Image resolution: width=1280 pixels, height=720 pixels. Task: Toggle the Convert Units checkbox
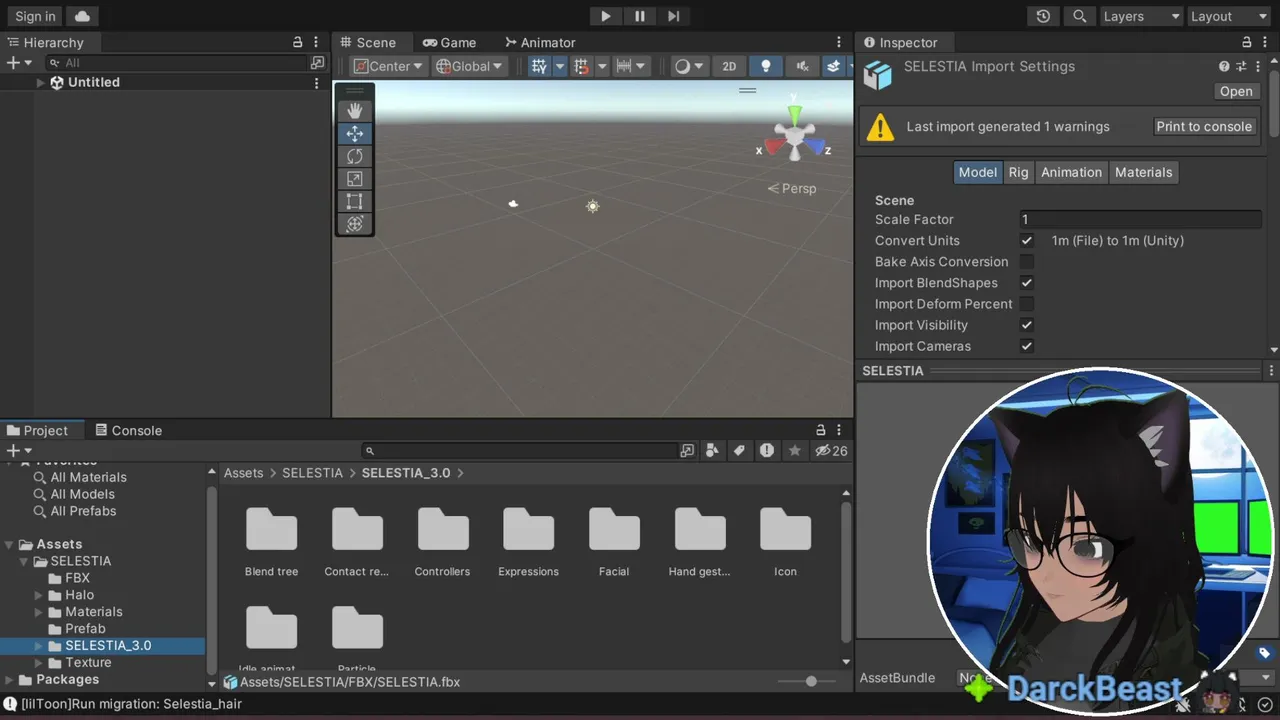[x=1026, y=241]
